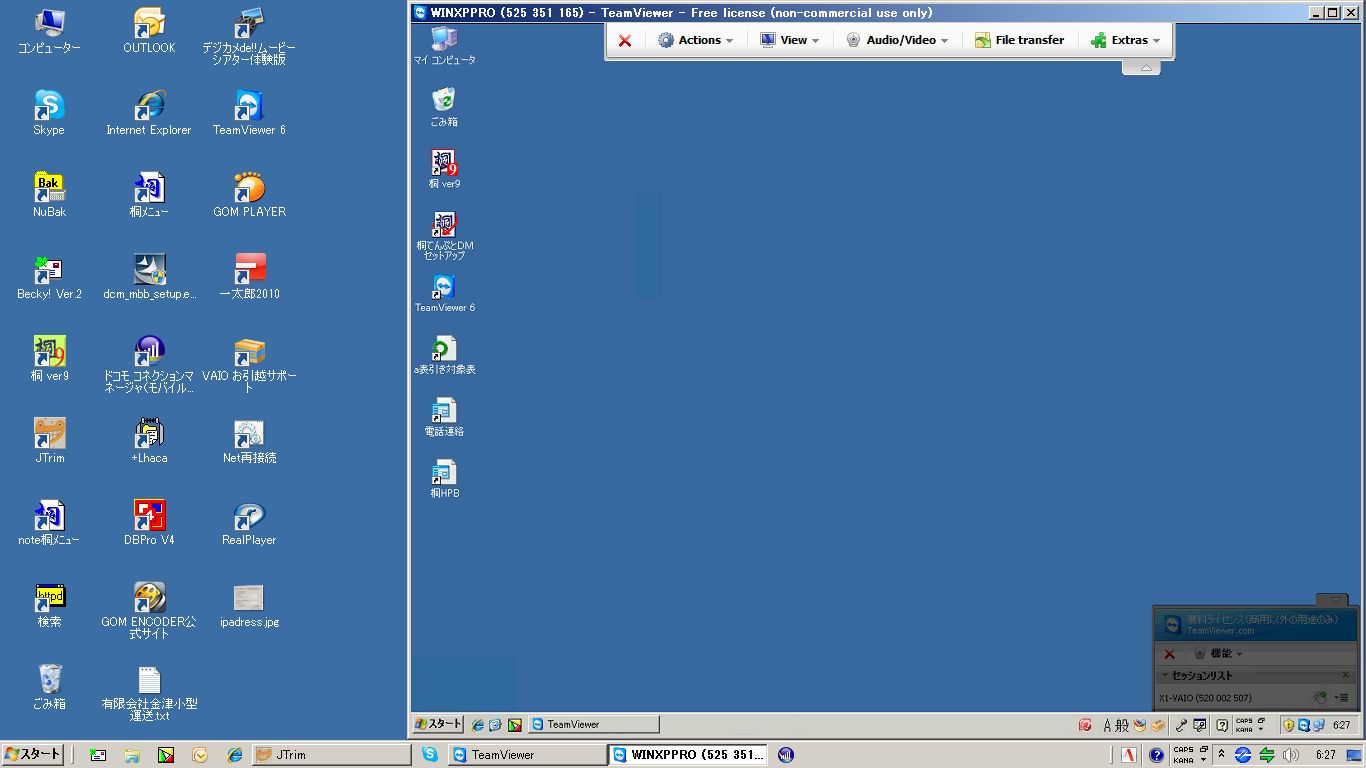This screenshot has height=768, width=1366.
Task: Select the dcm_mbb_setup.e... desktop file
Action: pyautogui.click(x=149, y=277)
